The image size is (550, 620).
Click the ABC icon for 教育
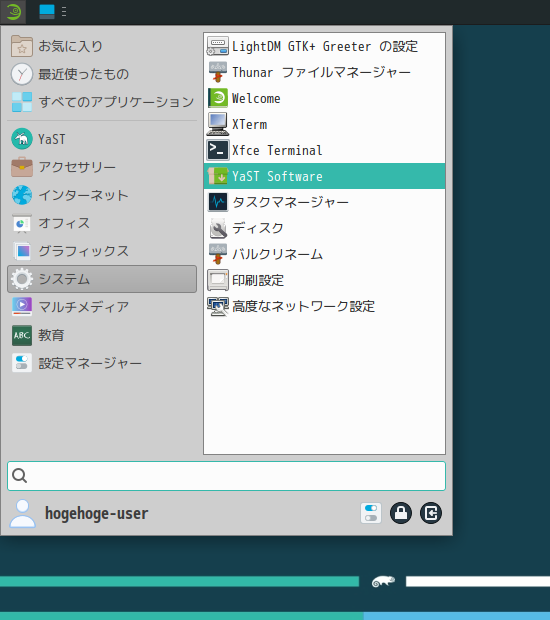pyautogui.click(x=22, y=335)
